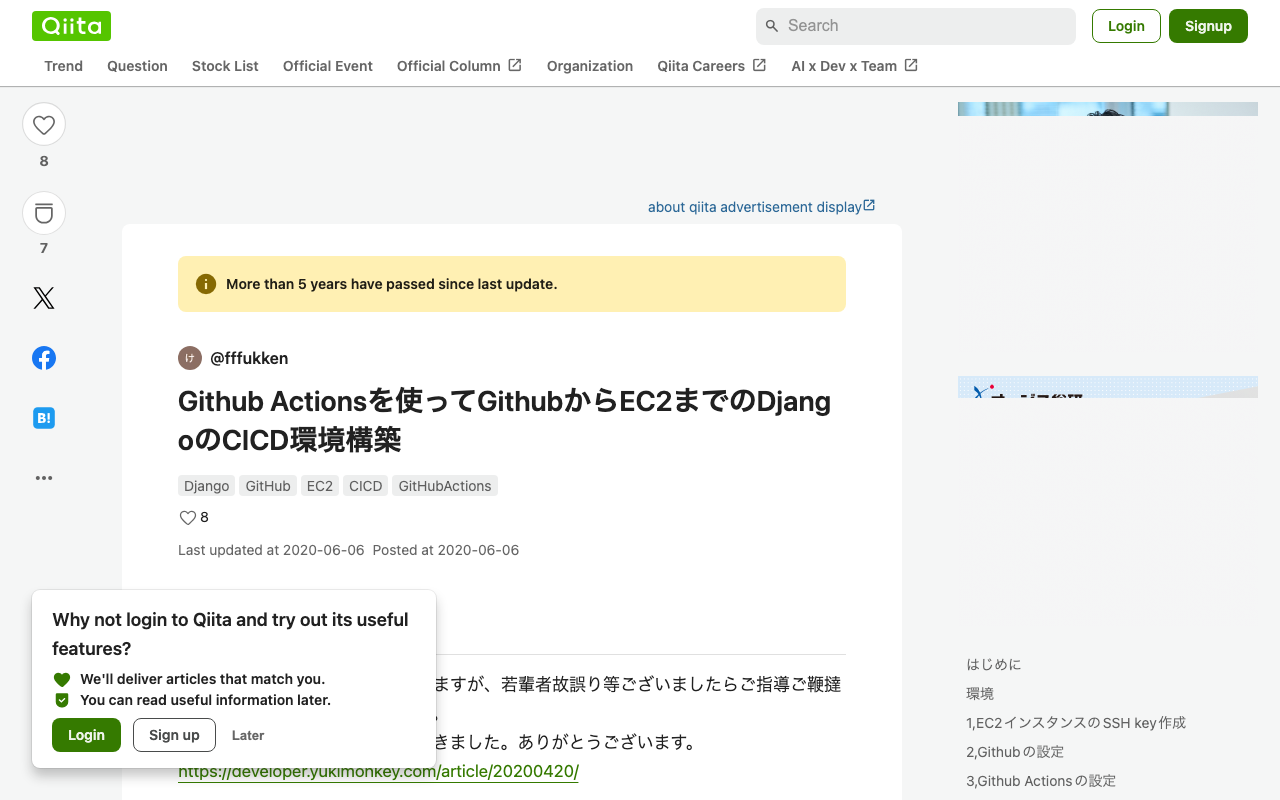Like the article with the heart below tags
The width and height of the screenshot is (1280, 800).
click(187, 517)
